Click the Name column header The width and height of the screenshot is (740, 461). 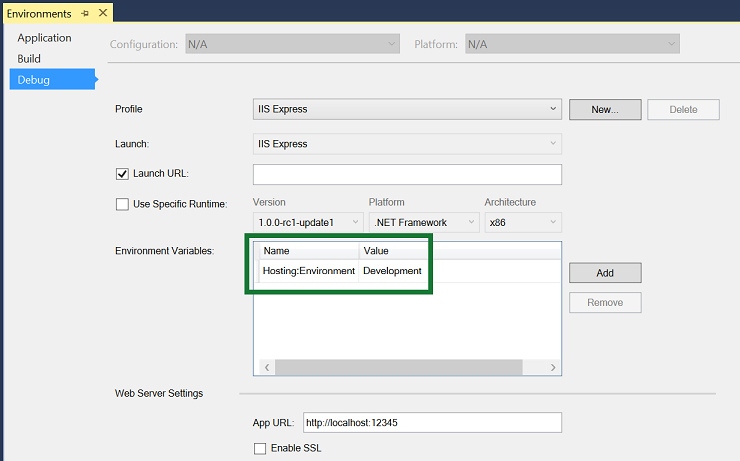tap(309, 251)
